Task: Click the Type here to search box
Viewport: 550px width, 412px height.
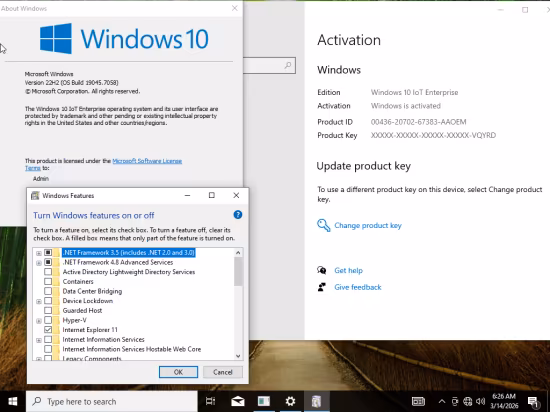Action: point(112,401)
